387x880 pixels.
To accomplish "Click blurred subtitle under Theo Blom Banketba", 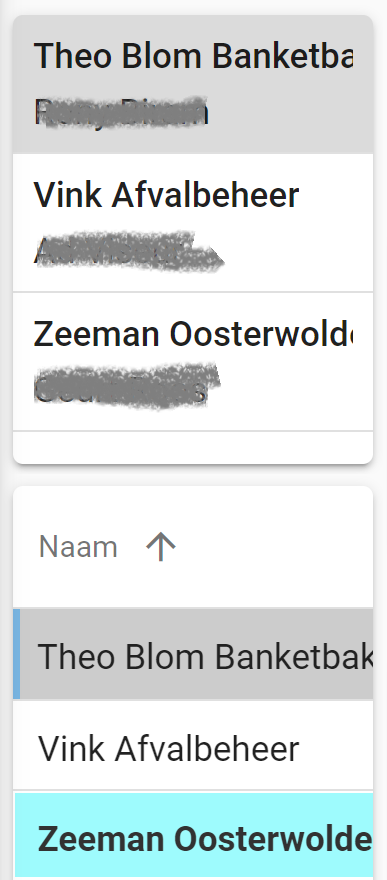I will (x=121, y=112).
